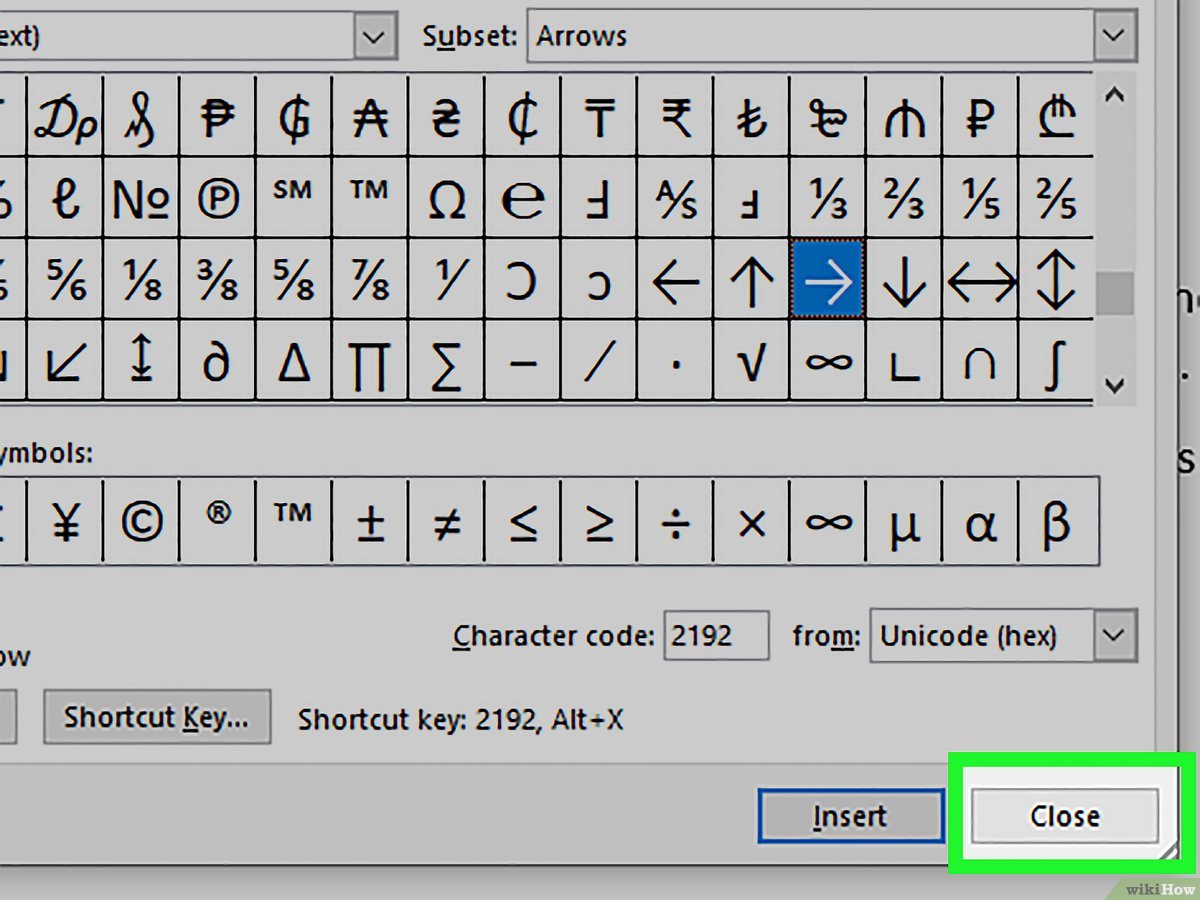Pick the copyright symbol from recent symbols
1200x900 pixels.
(x=142, y=522)
